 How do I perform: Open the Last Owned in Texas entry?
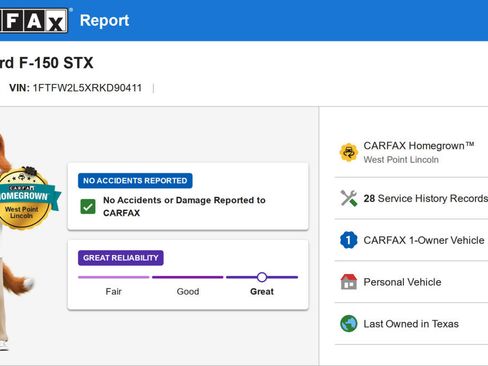pyautogui.click(x=411, y=324)
